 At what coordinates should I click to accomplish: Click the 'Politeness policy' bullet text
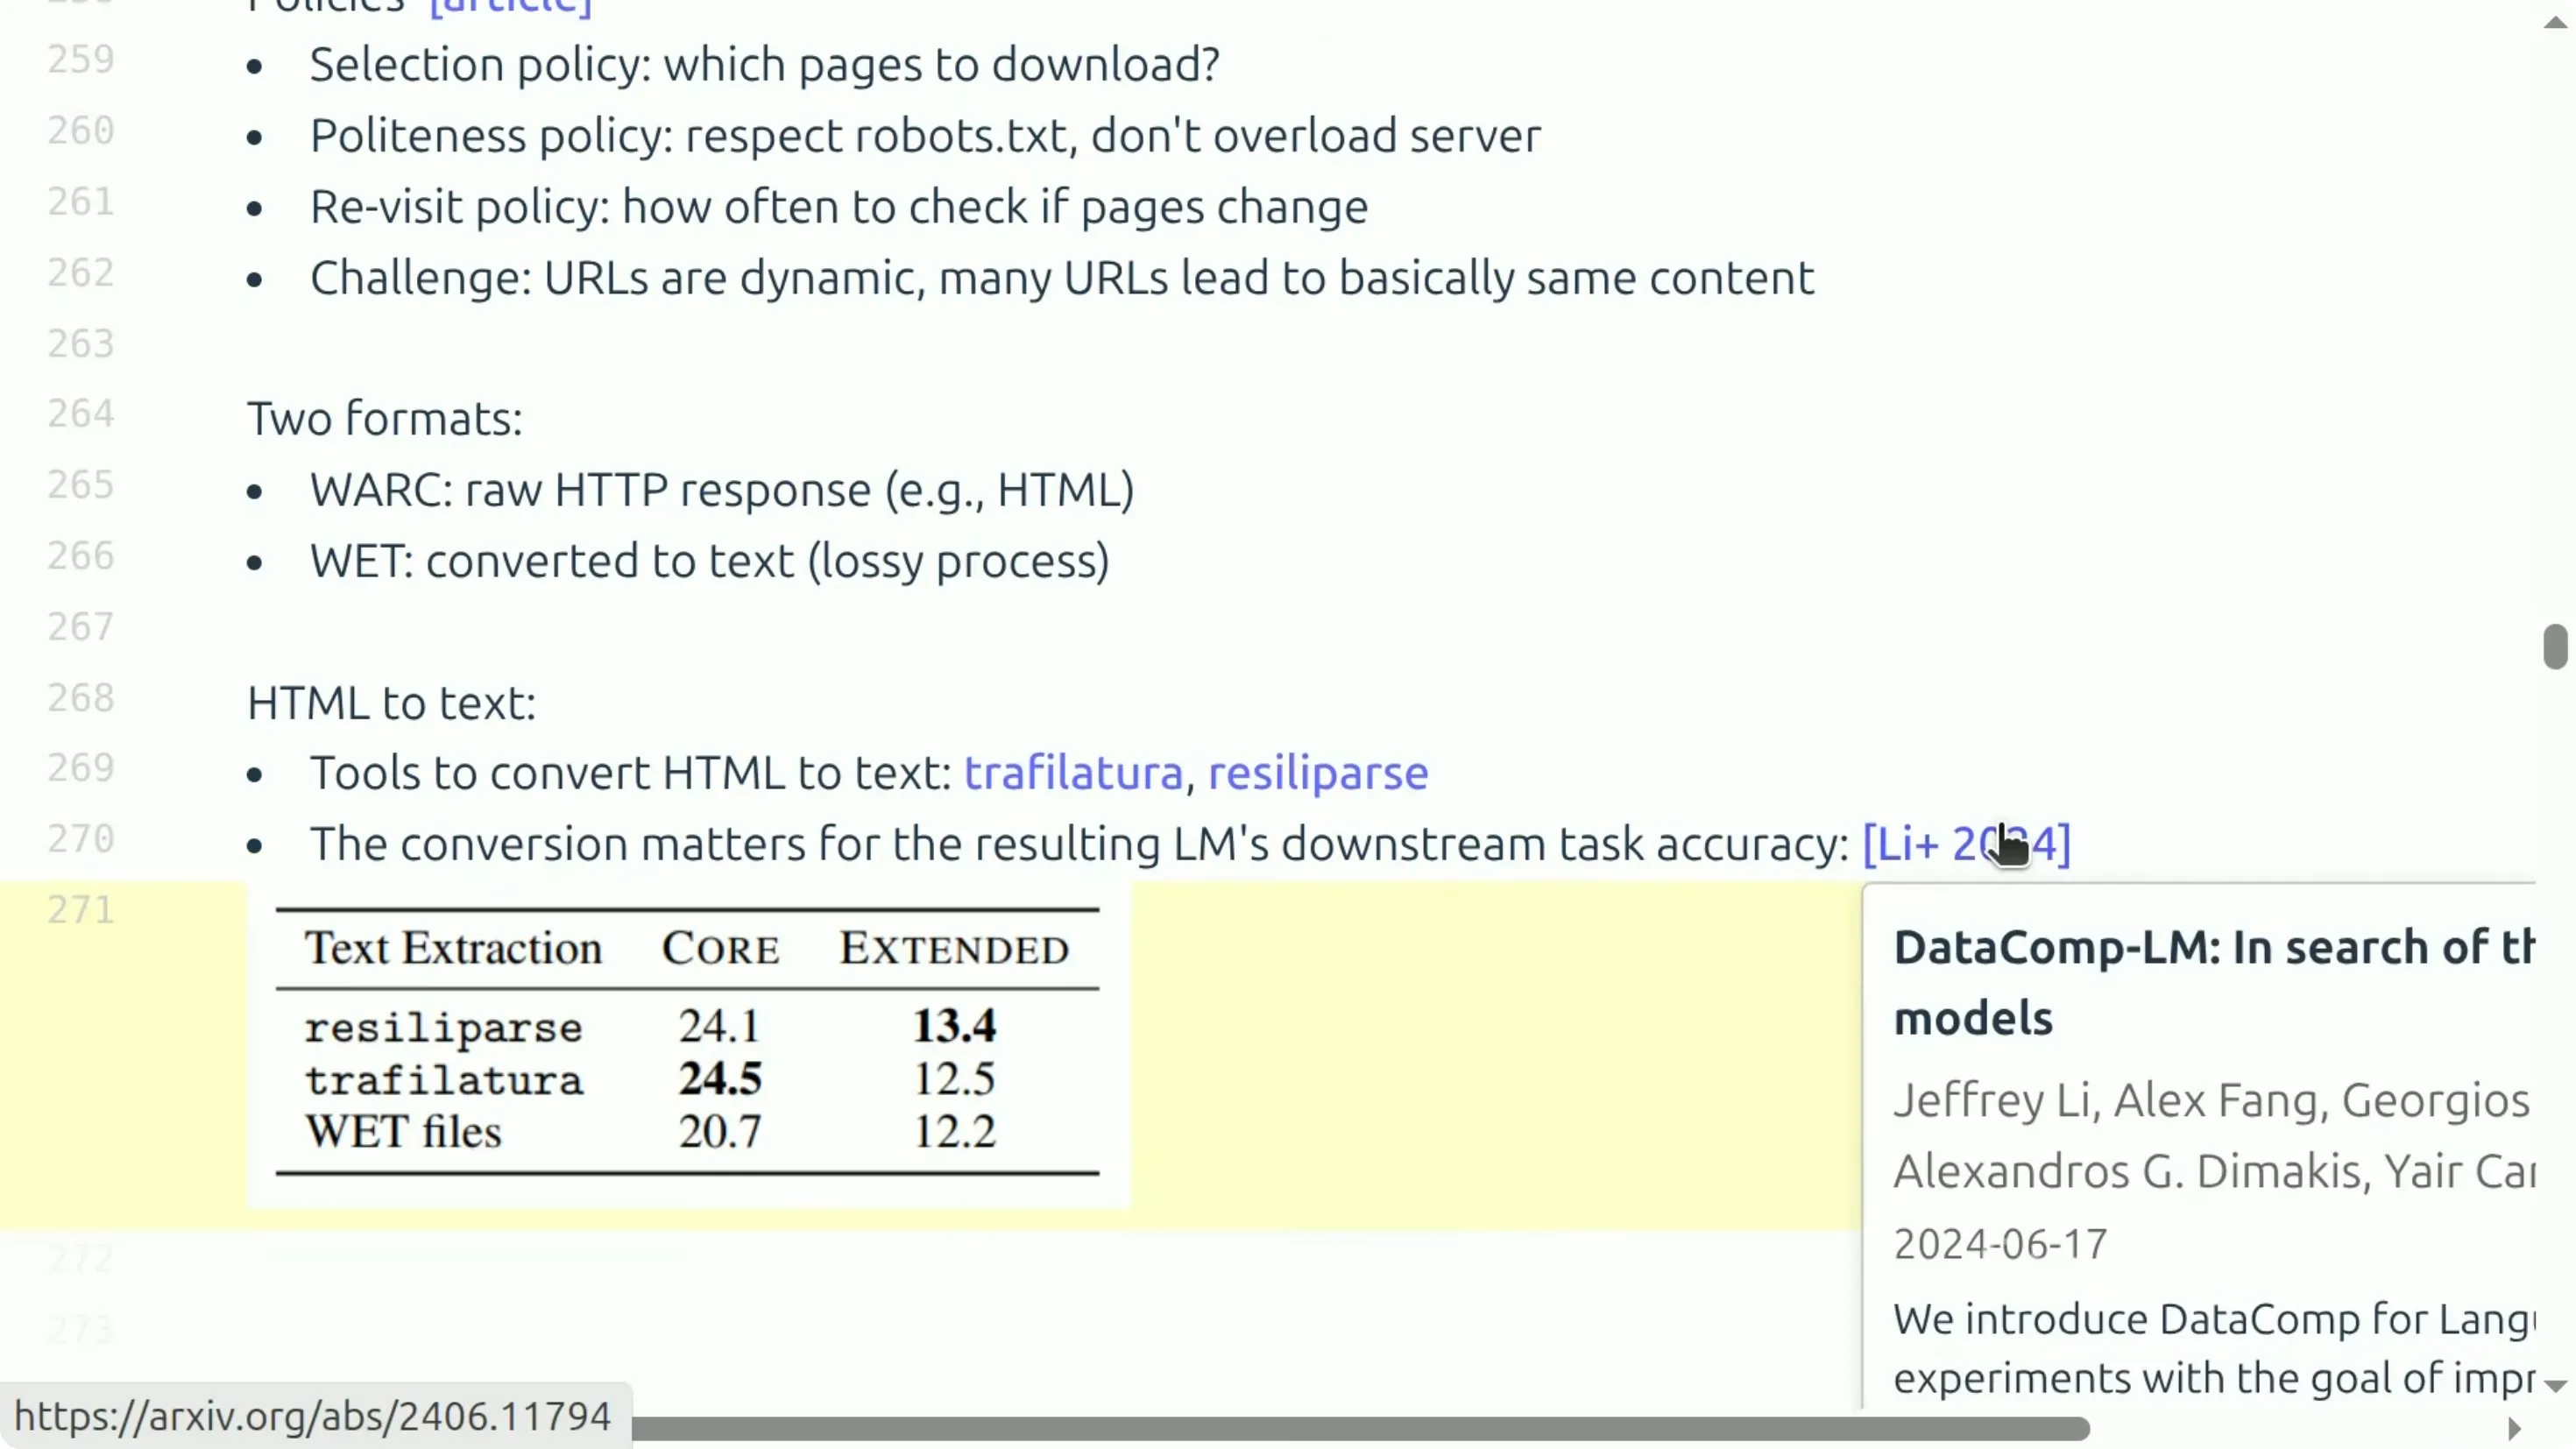(x=925, y=136)
